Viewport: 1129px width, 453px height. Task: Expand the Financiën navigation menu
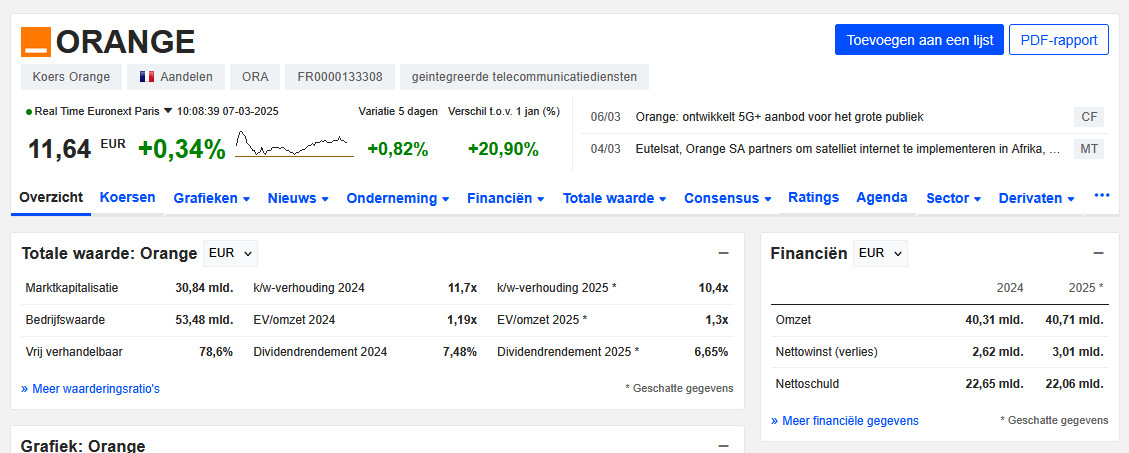505,198
